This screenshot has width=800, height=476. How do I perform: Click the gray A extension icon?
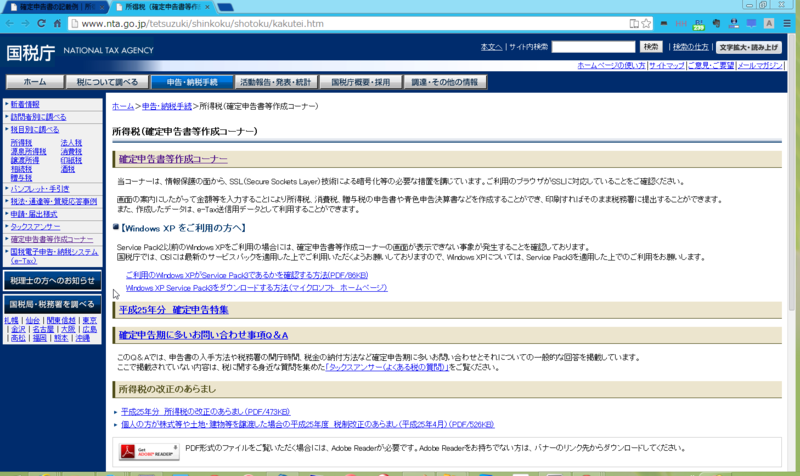click(x=769, y=23)
